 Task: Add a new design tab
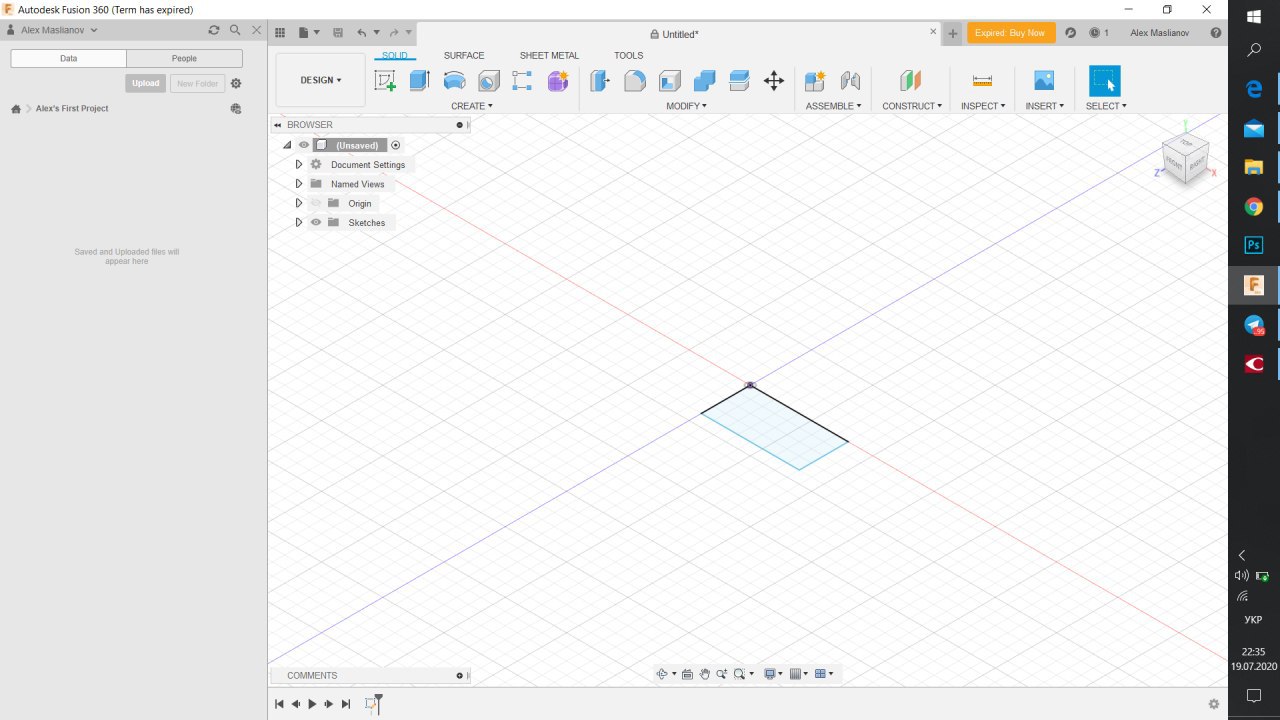pos(953,33)
